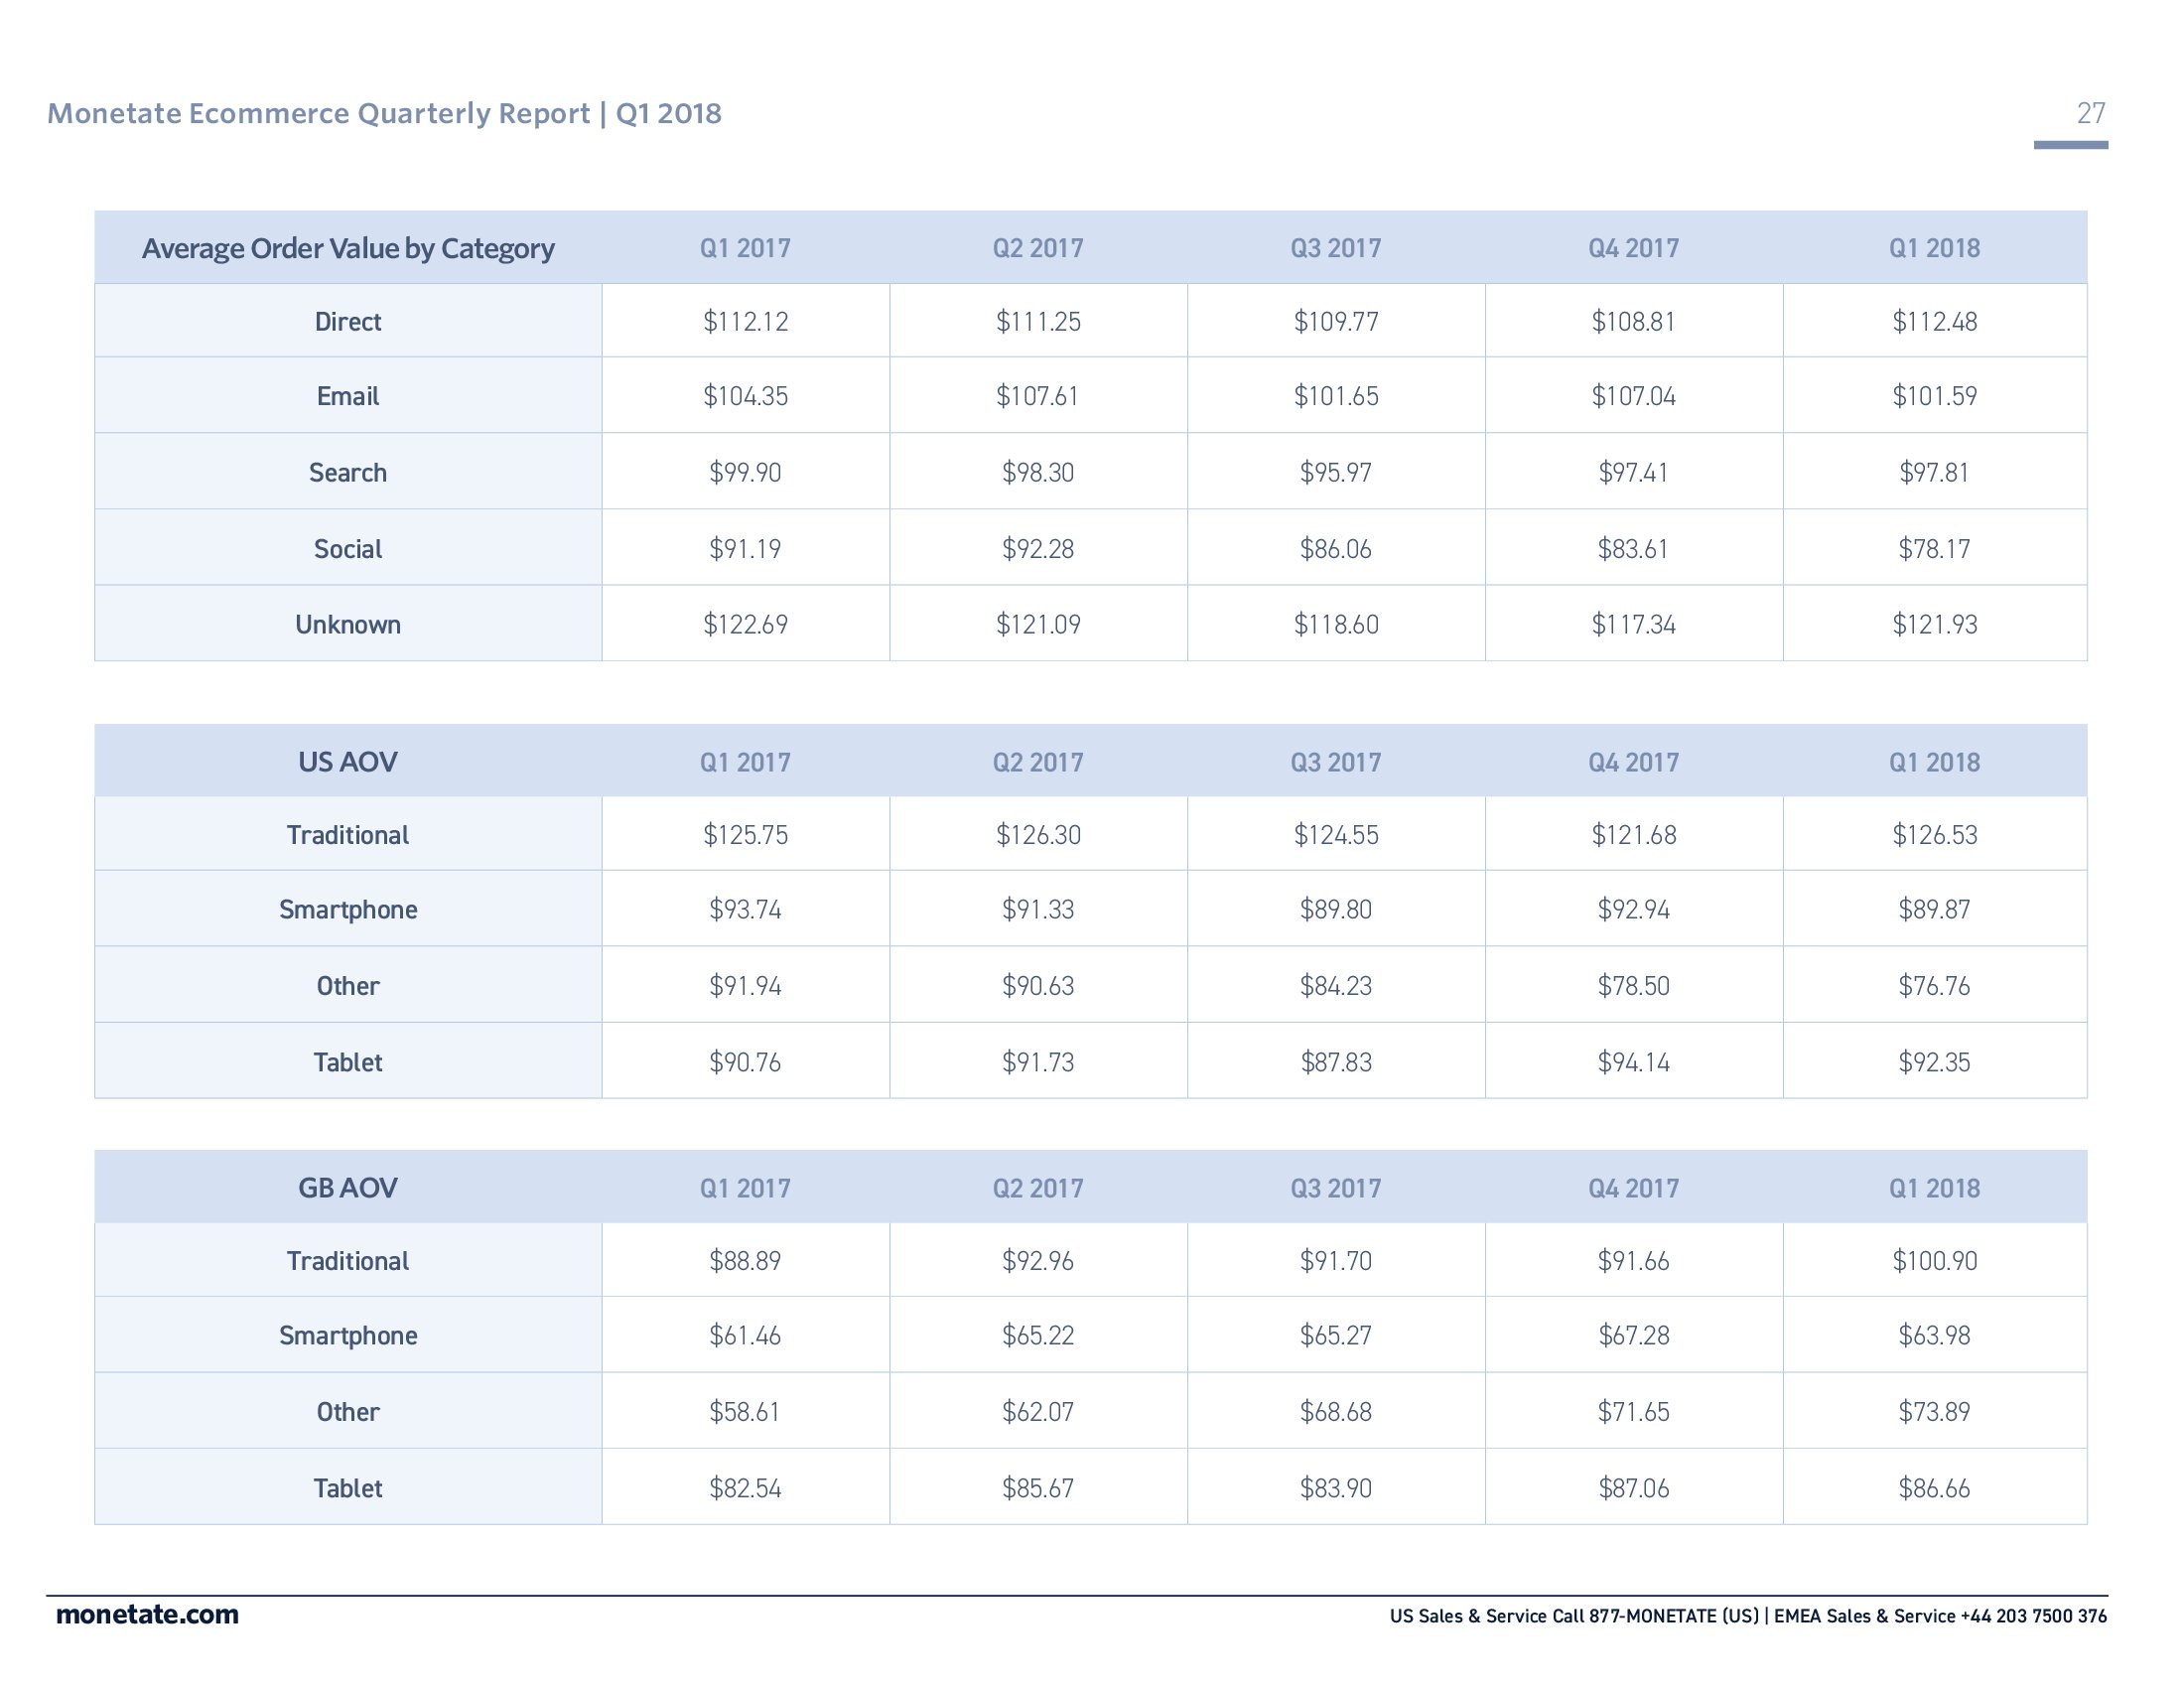Image resolution: width=2184 pixels, height=1688 pixels.
Task: Click the report title in the page header
Action: click(x=384, y=114)
